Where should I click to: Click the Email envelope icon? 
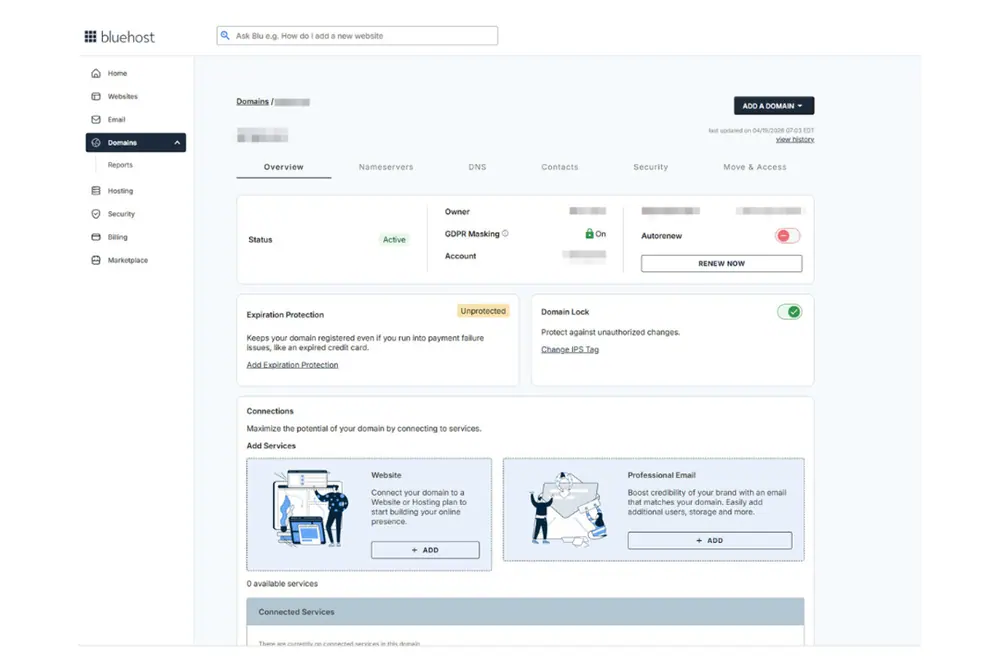96,119
